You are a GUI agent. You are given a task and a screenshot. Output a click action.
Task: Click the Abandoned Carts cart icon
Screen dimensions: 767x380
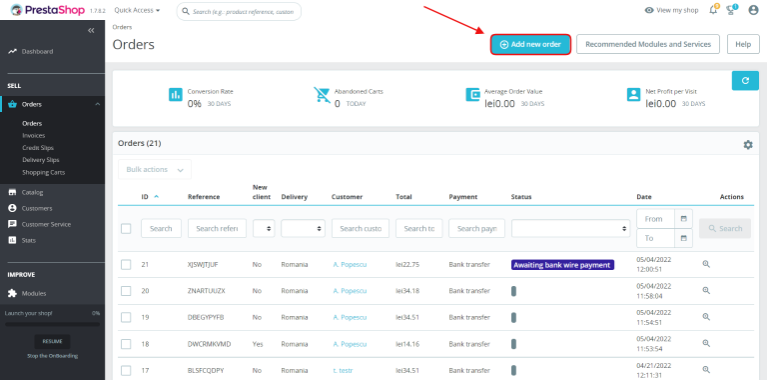point(322,95)
